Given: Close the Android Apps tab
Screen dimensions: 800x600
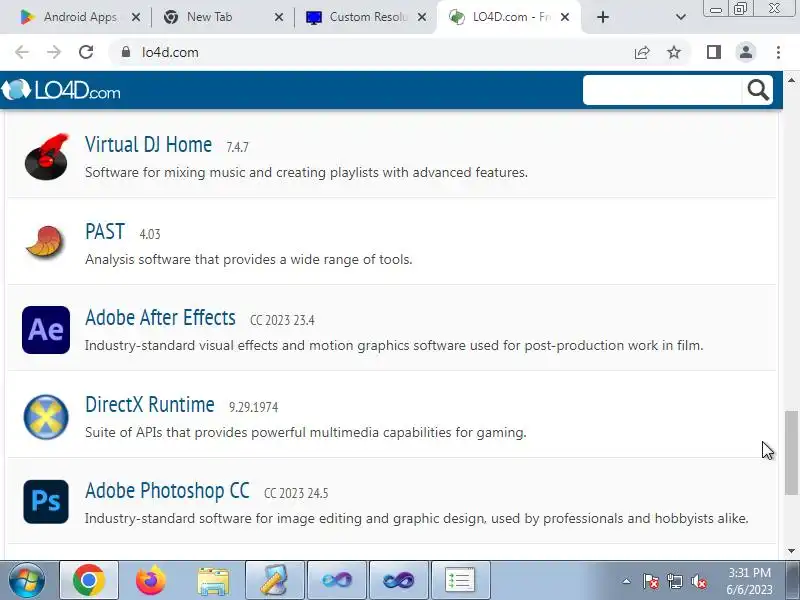Looking at the screenshot, I should [x=136, y=17].
